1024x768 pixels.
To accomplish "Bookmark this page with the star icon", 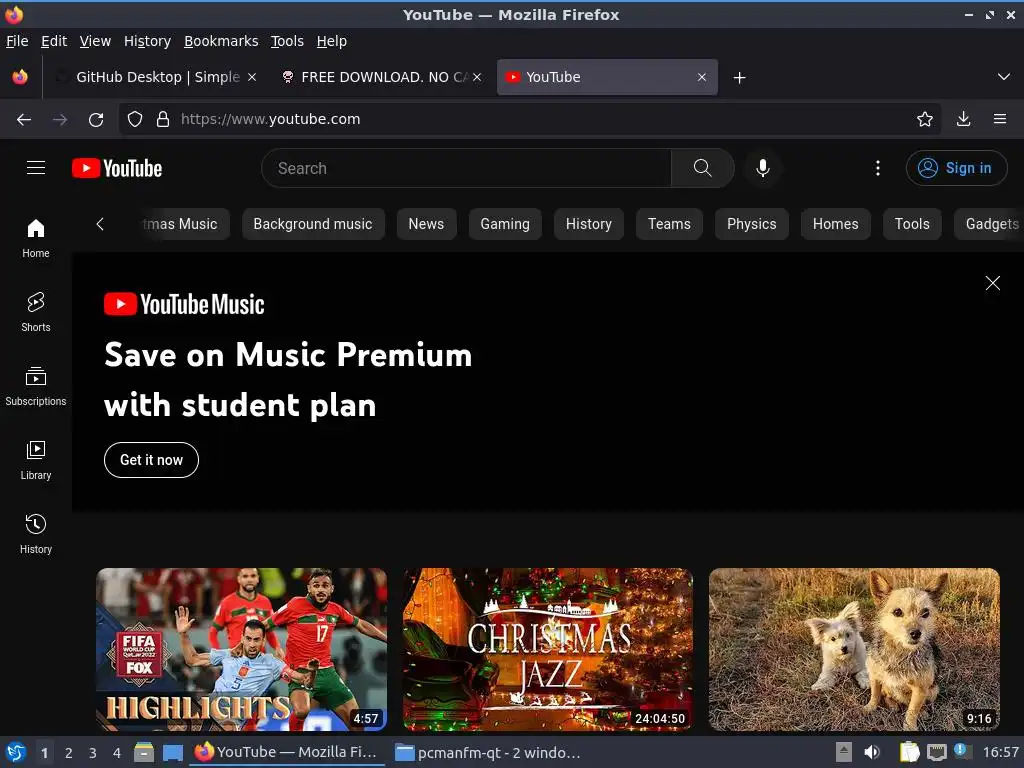I will coord(924,119).
